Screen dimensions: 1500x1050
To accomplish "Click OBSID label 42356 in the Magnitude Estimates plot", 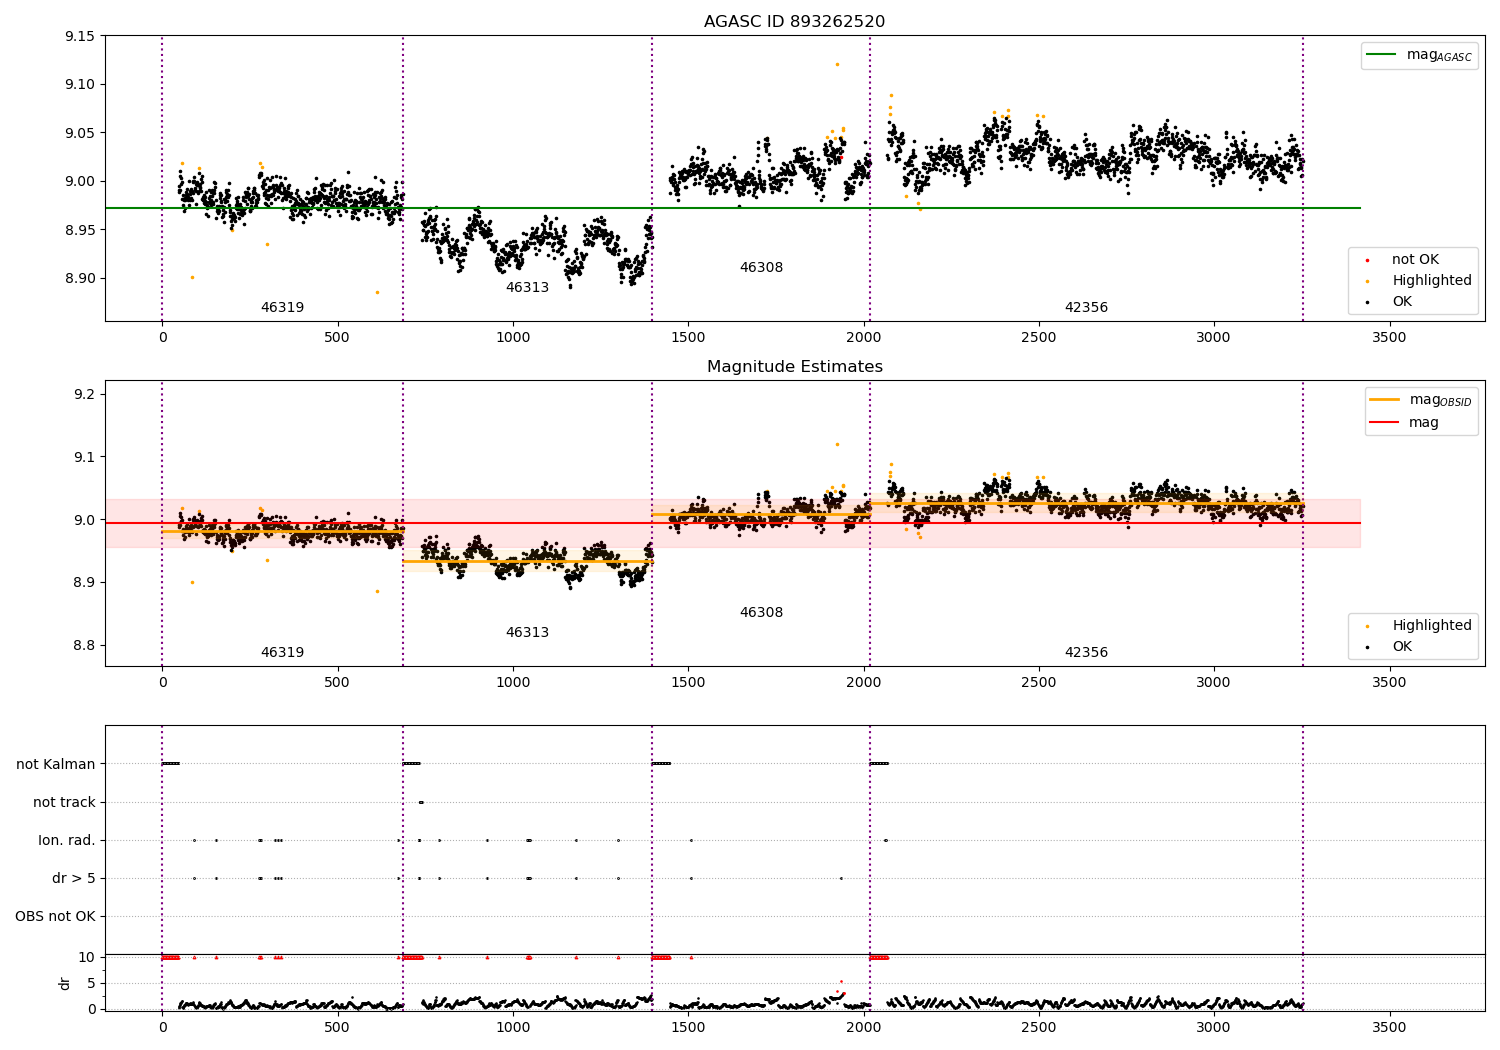I will [1086, 653].
